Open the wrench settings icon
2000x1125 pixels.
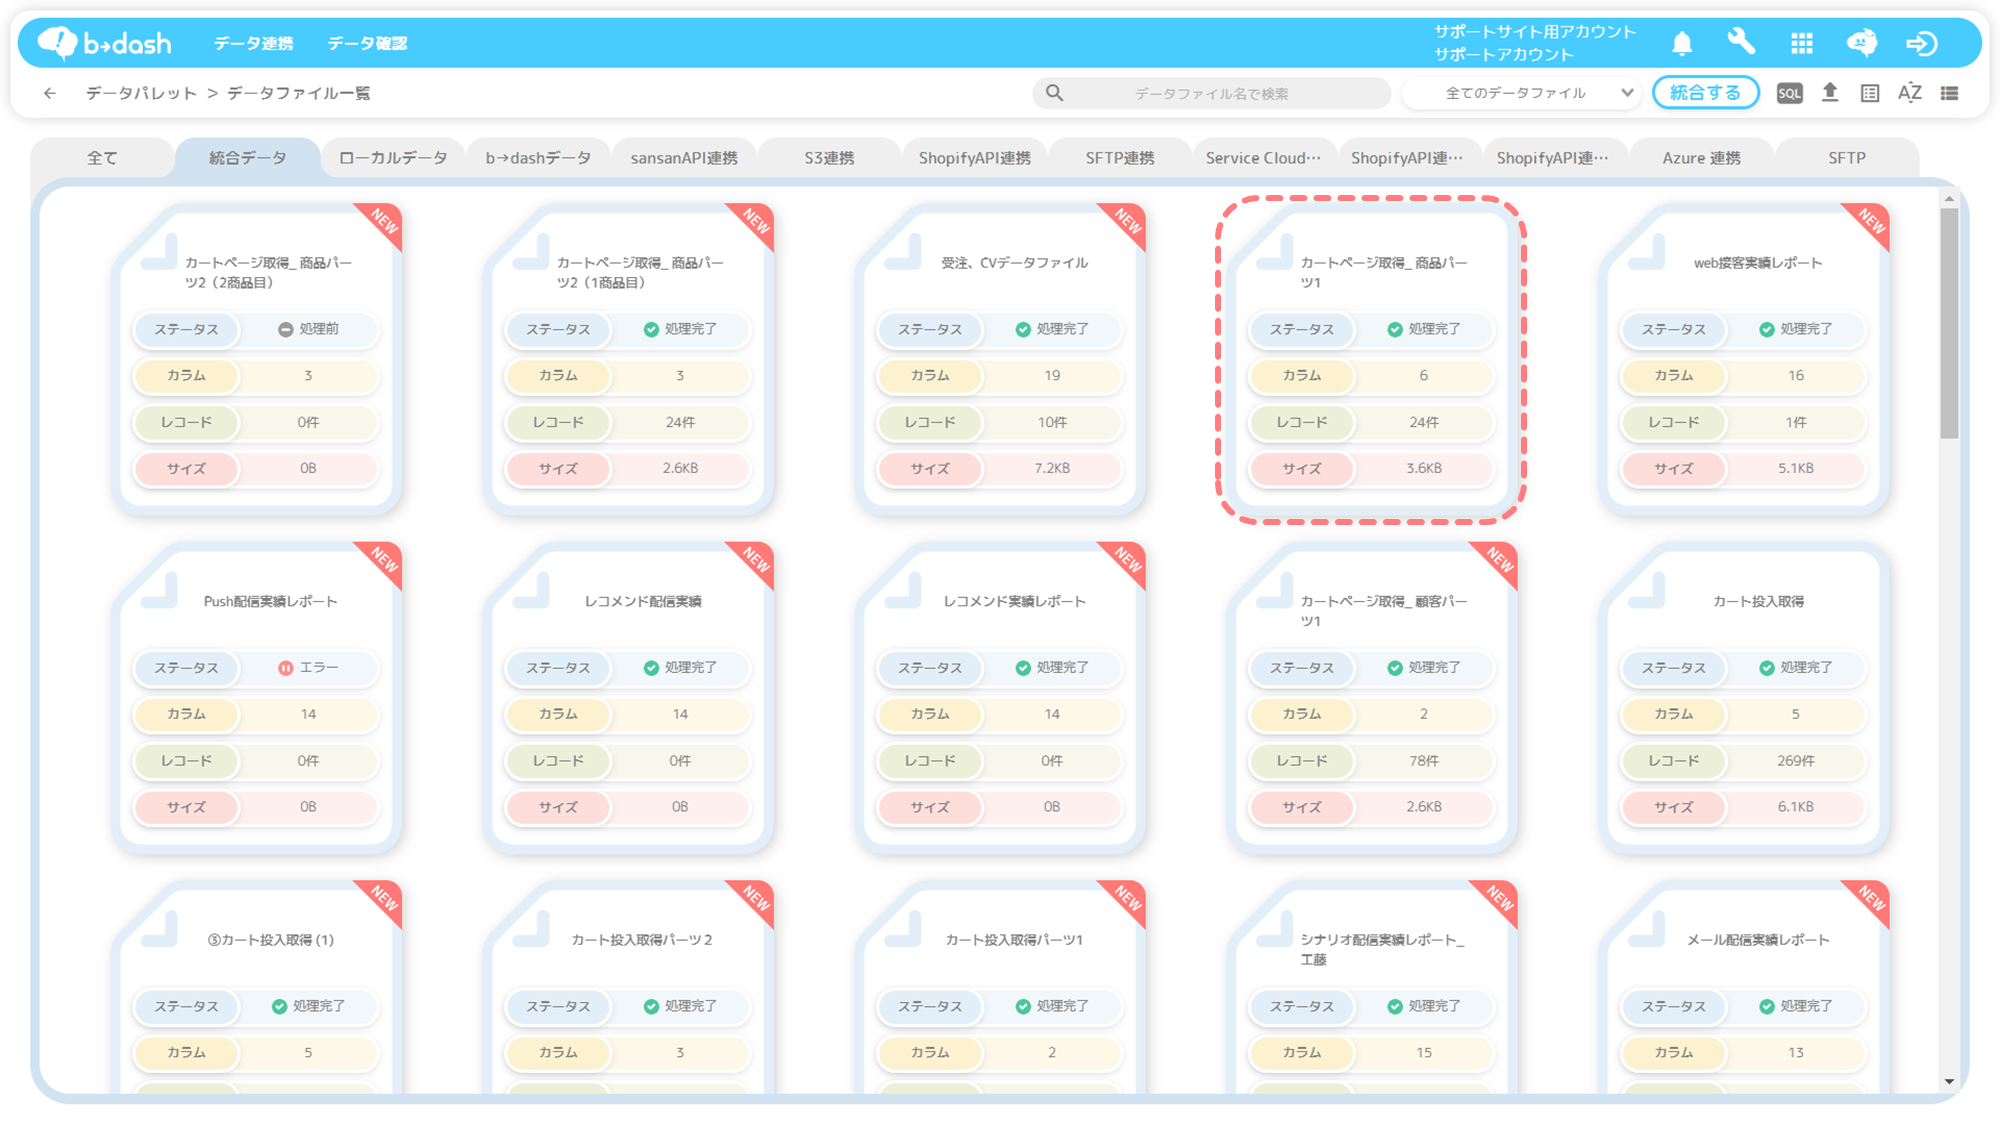[x=1741, y=42]
